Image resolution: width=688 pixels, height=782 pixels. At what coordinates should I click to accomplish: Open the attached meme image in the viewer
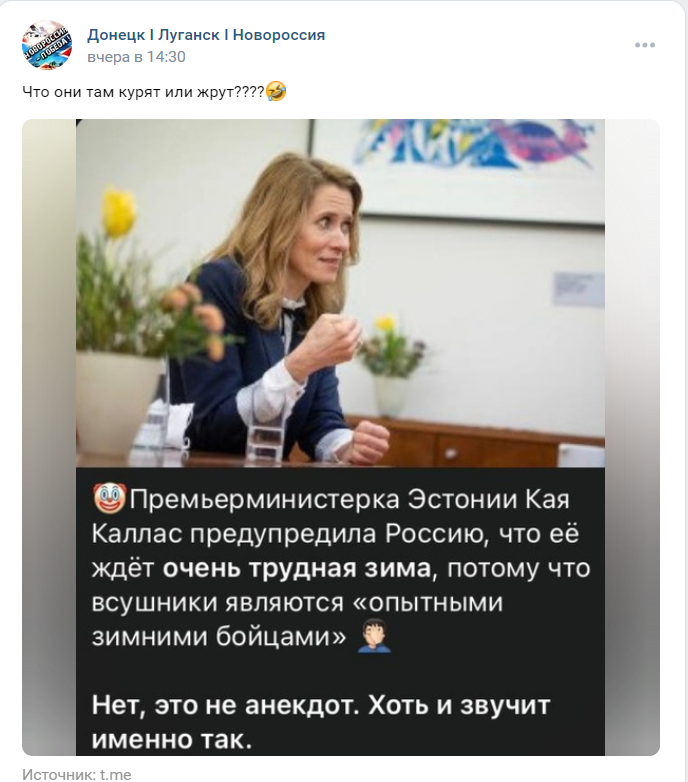pos(341,437)
